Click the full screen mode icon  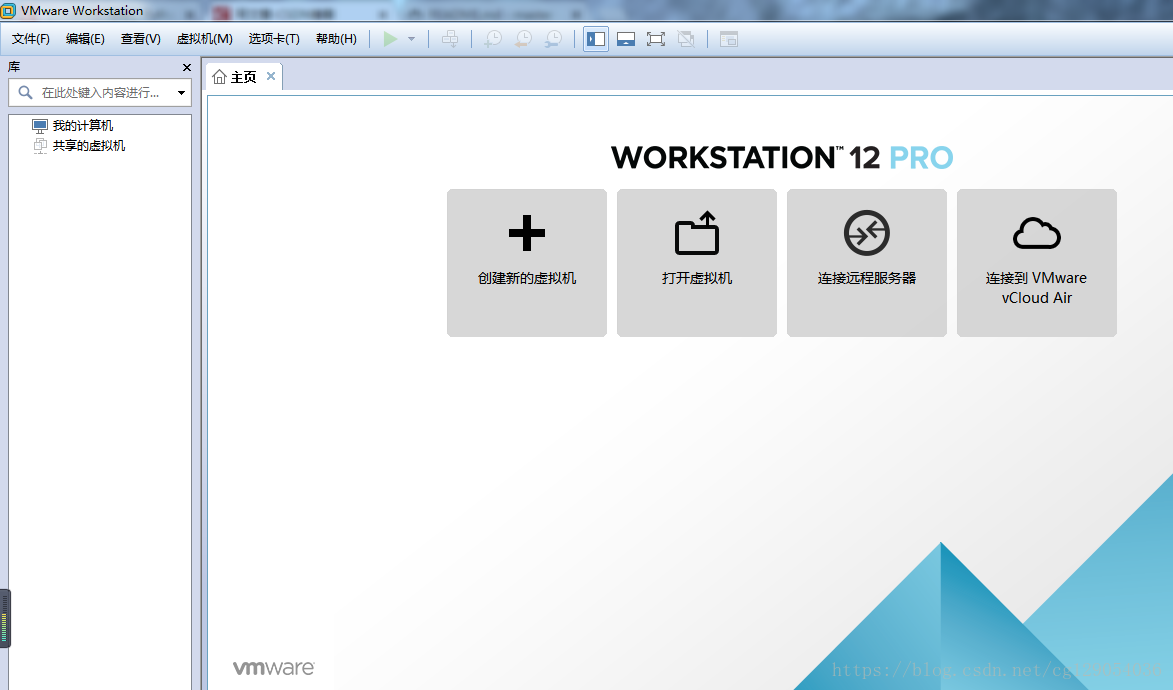tap(656, 39)
